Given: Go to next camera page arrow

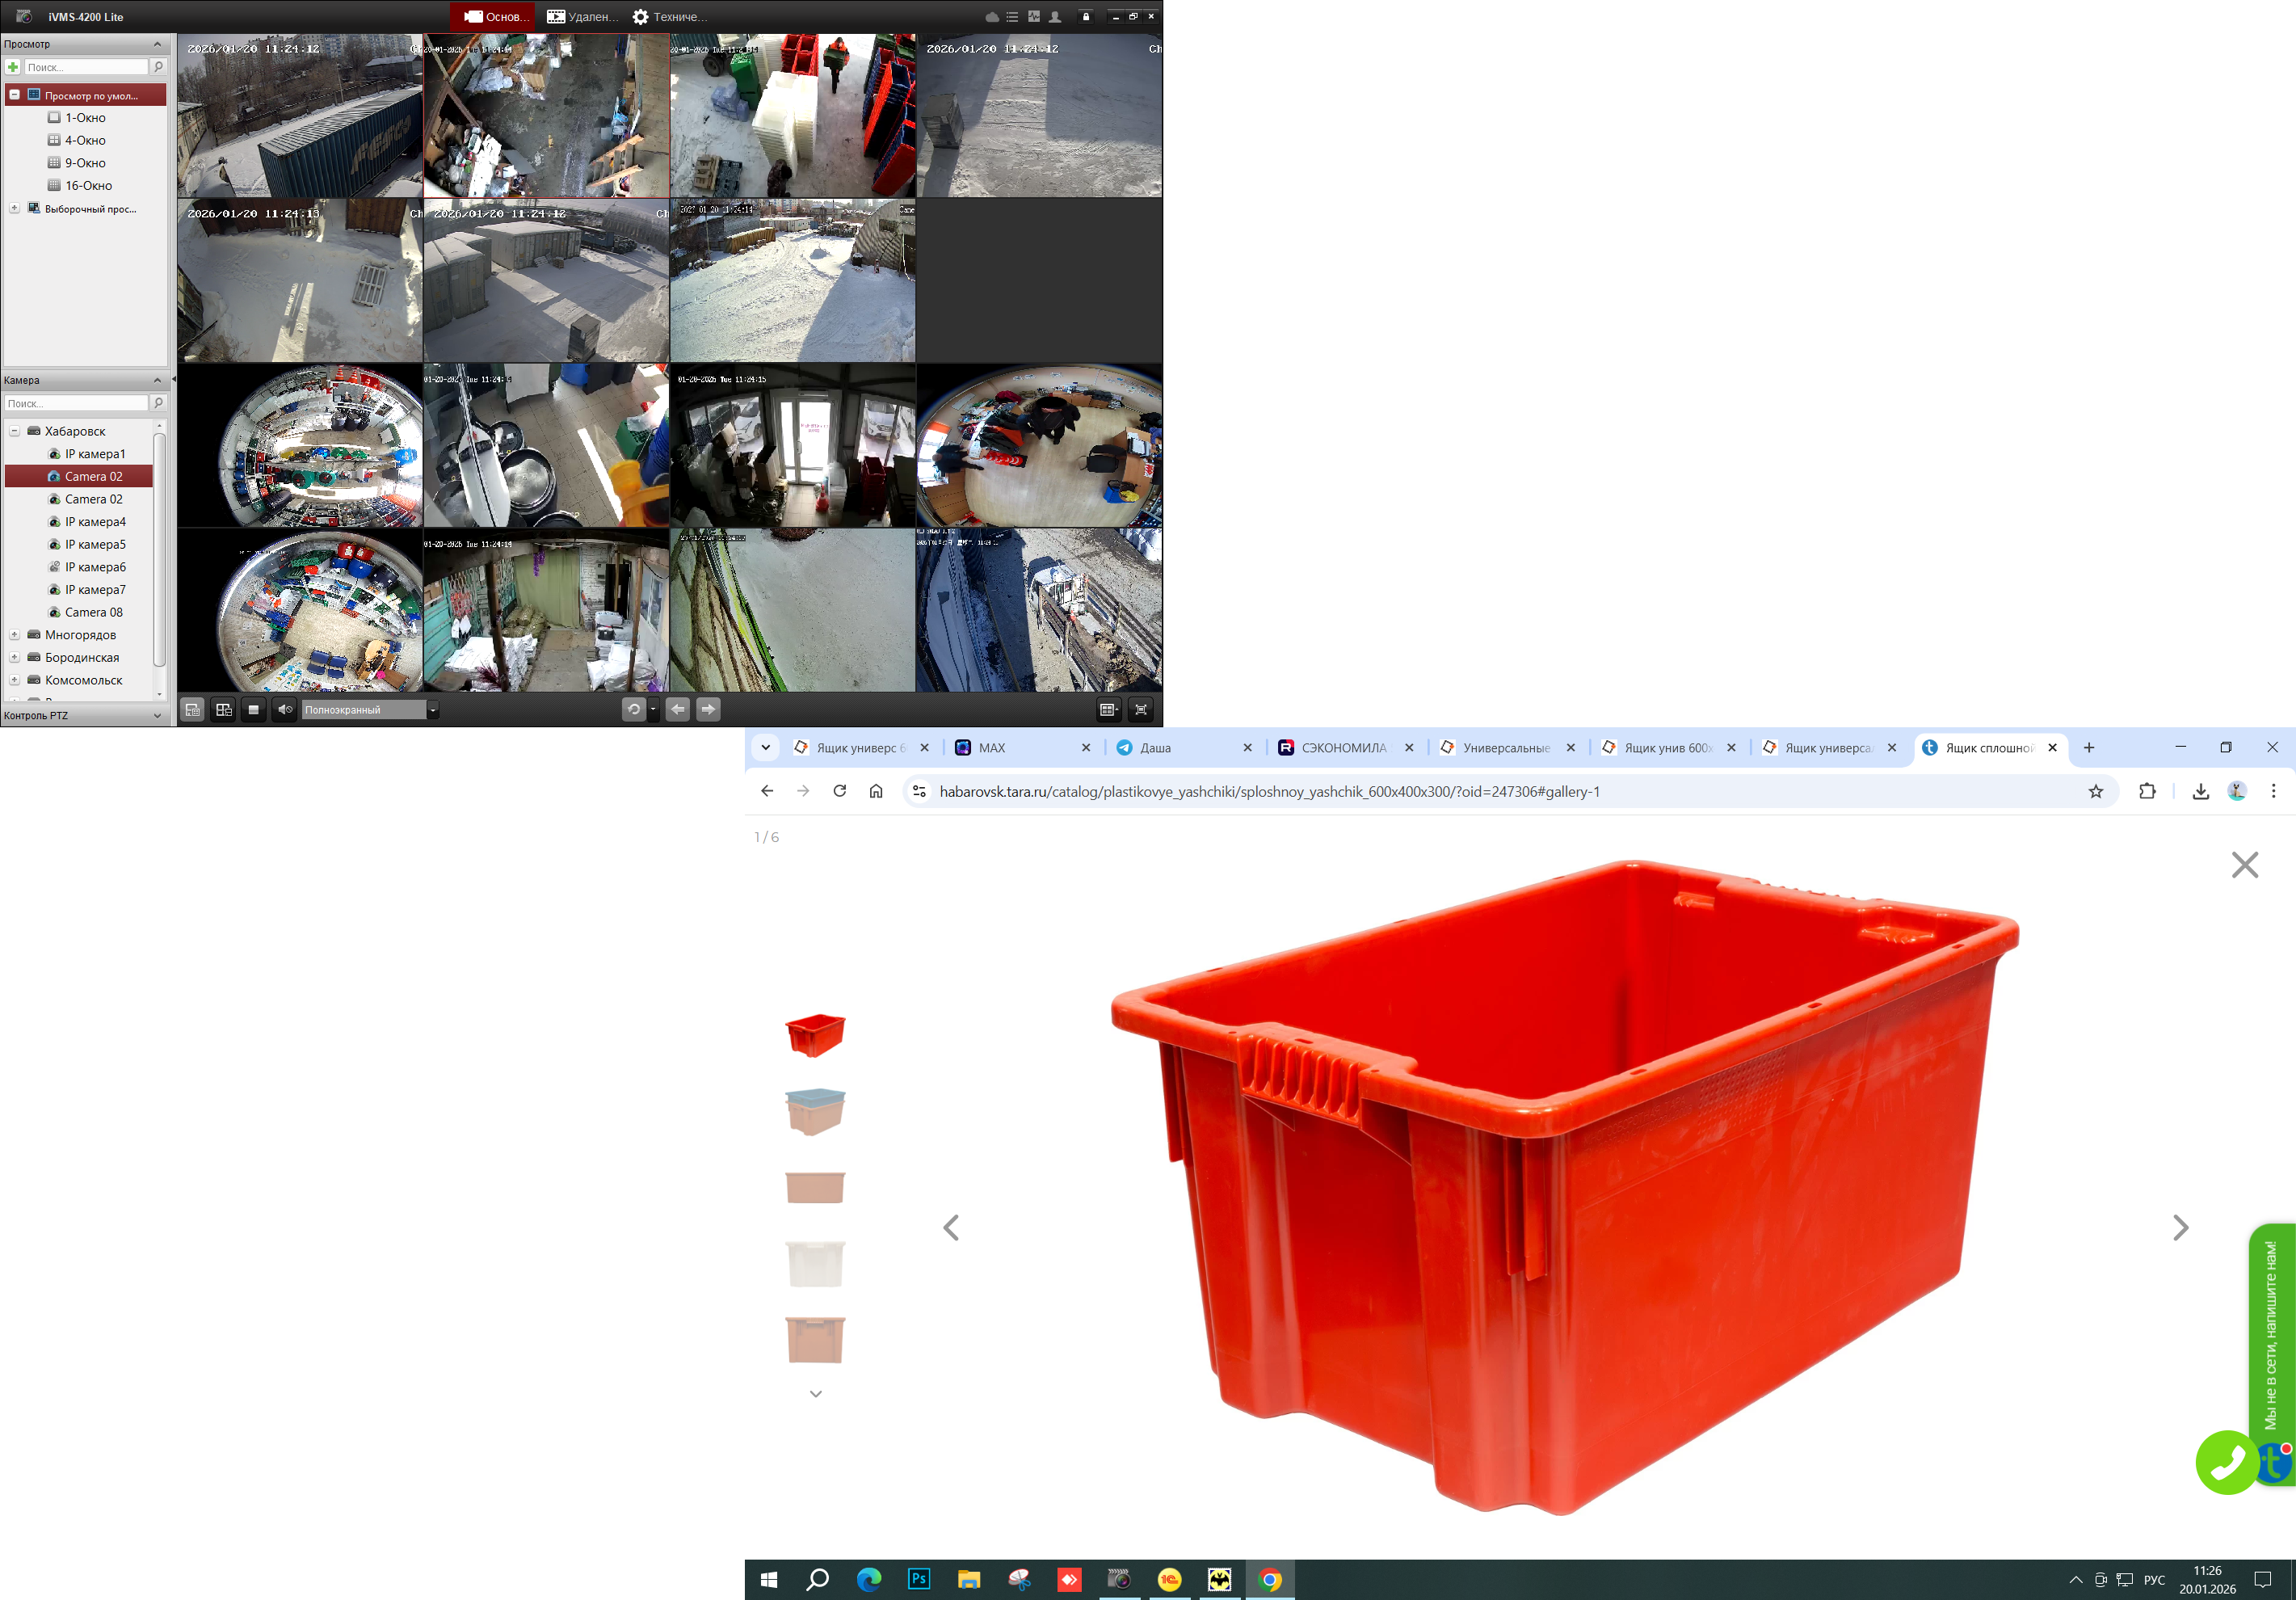Looking at the screenshot, I should (x=708, y=709).
